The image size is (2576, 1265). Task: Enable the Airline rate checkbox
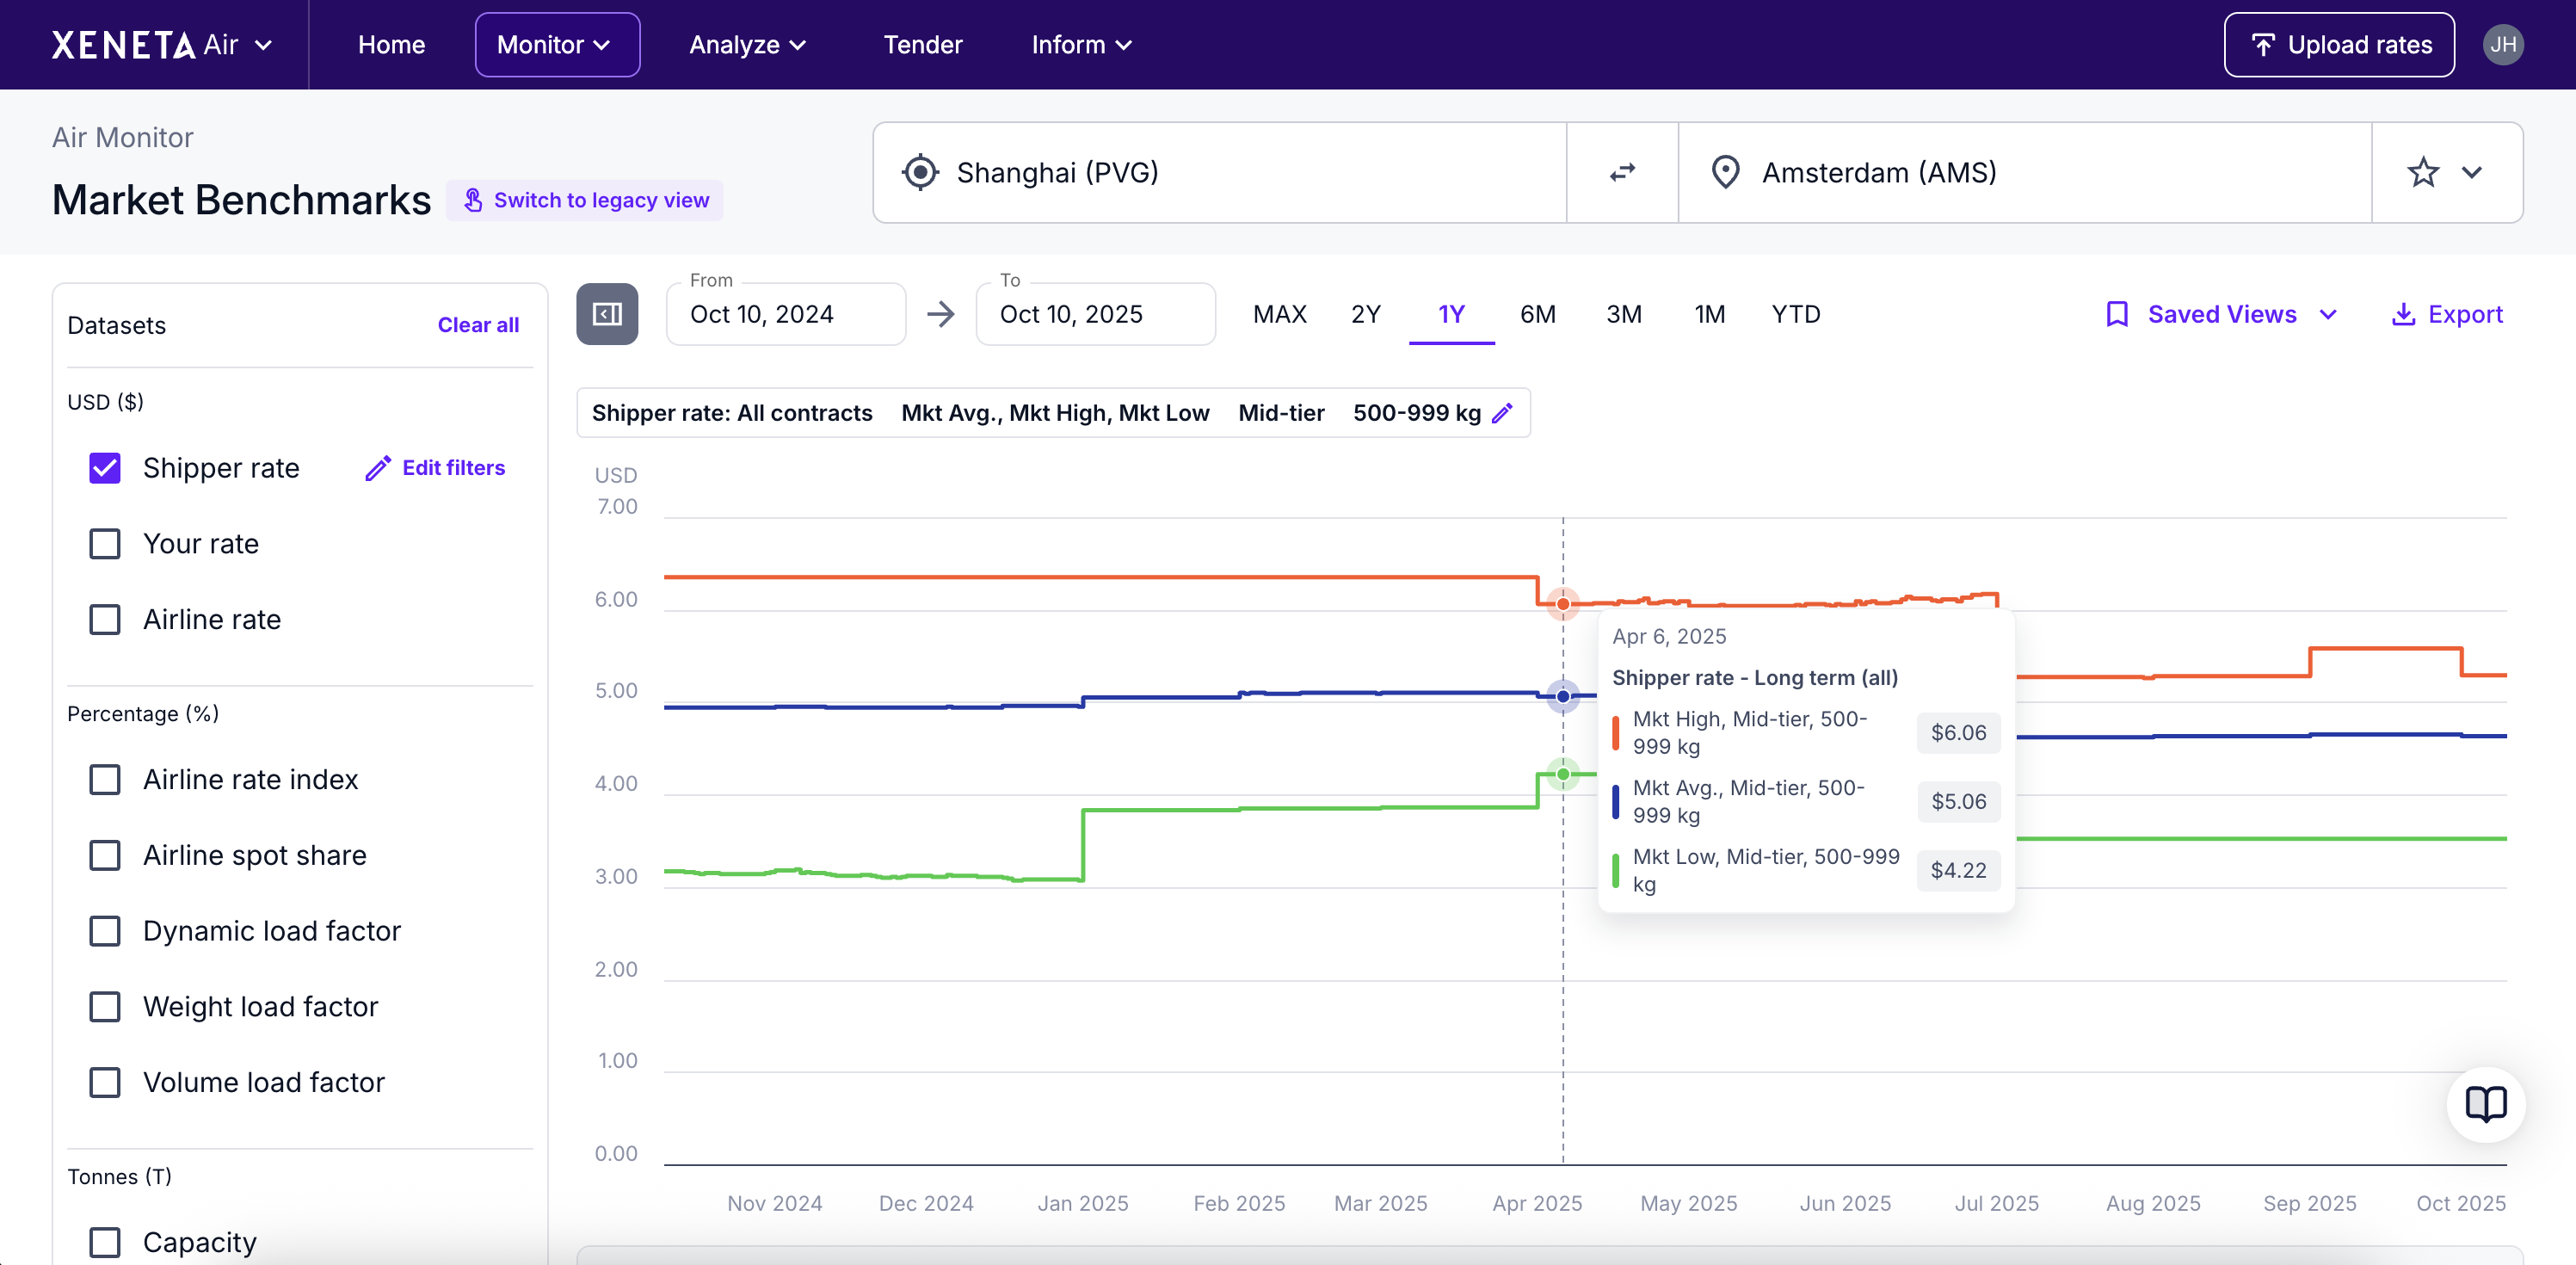click(x=105, y=619)
